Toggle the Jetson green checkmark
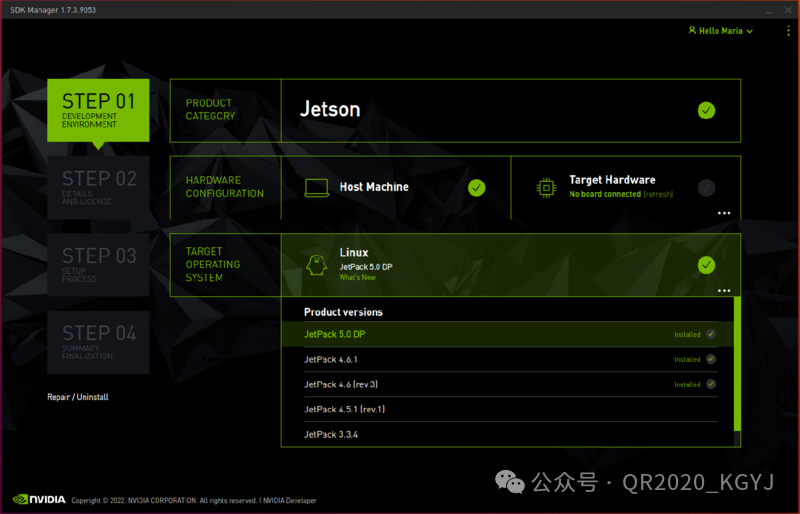This screenshot has height=514, width=800. click(x=706, y=110)
